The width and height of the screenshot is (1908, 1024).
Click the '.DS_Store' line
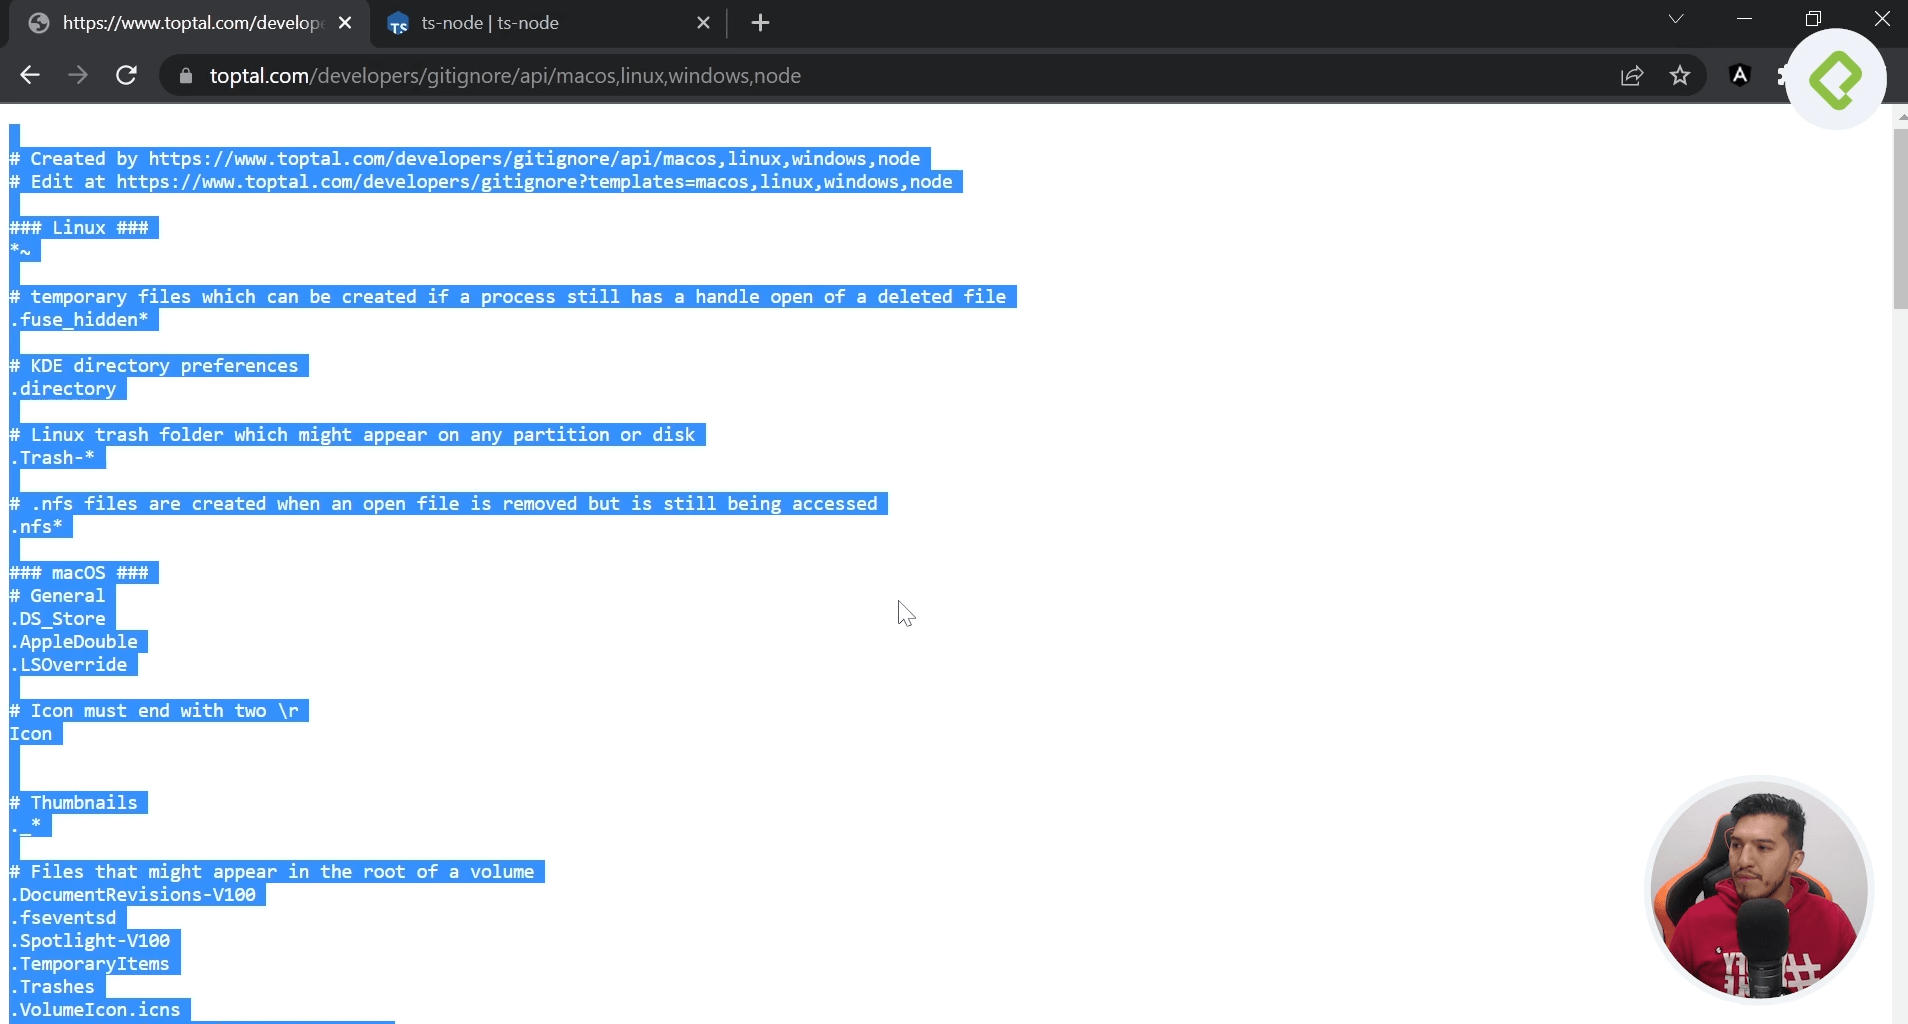[x=57, y=619]
